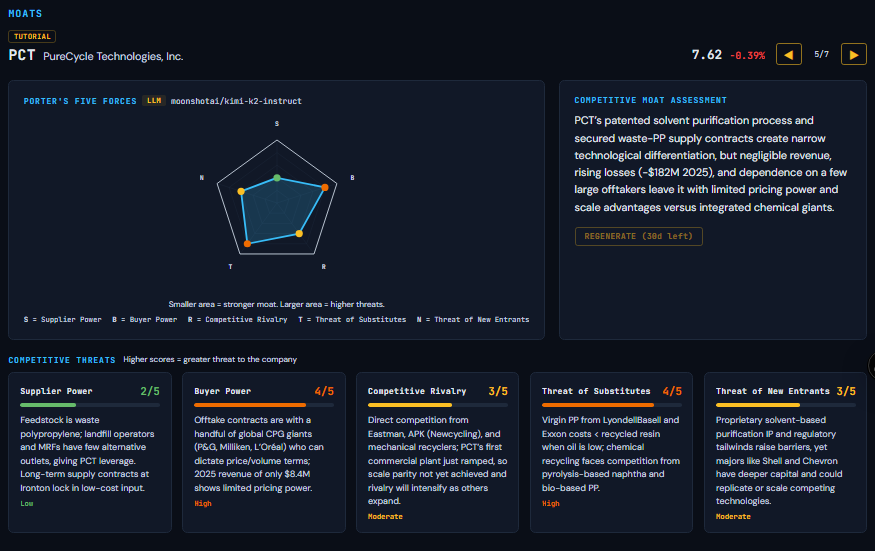This screenshot has height=551, width=875.
Task: Click the -0.39% price change
Action: [748, 55]
